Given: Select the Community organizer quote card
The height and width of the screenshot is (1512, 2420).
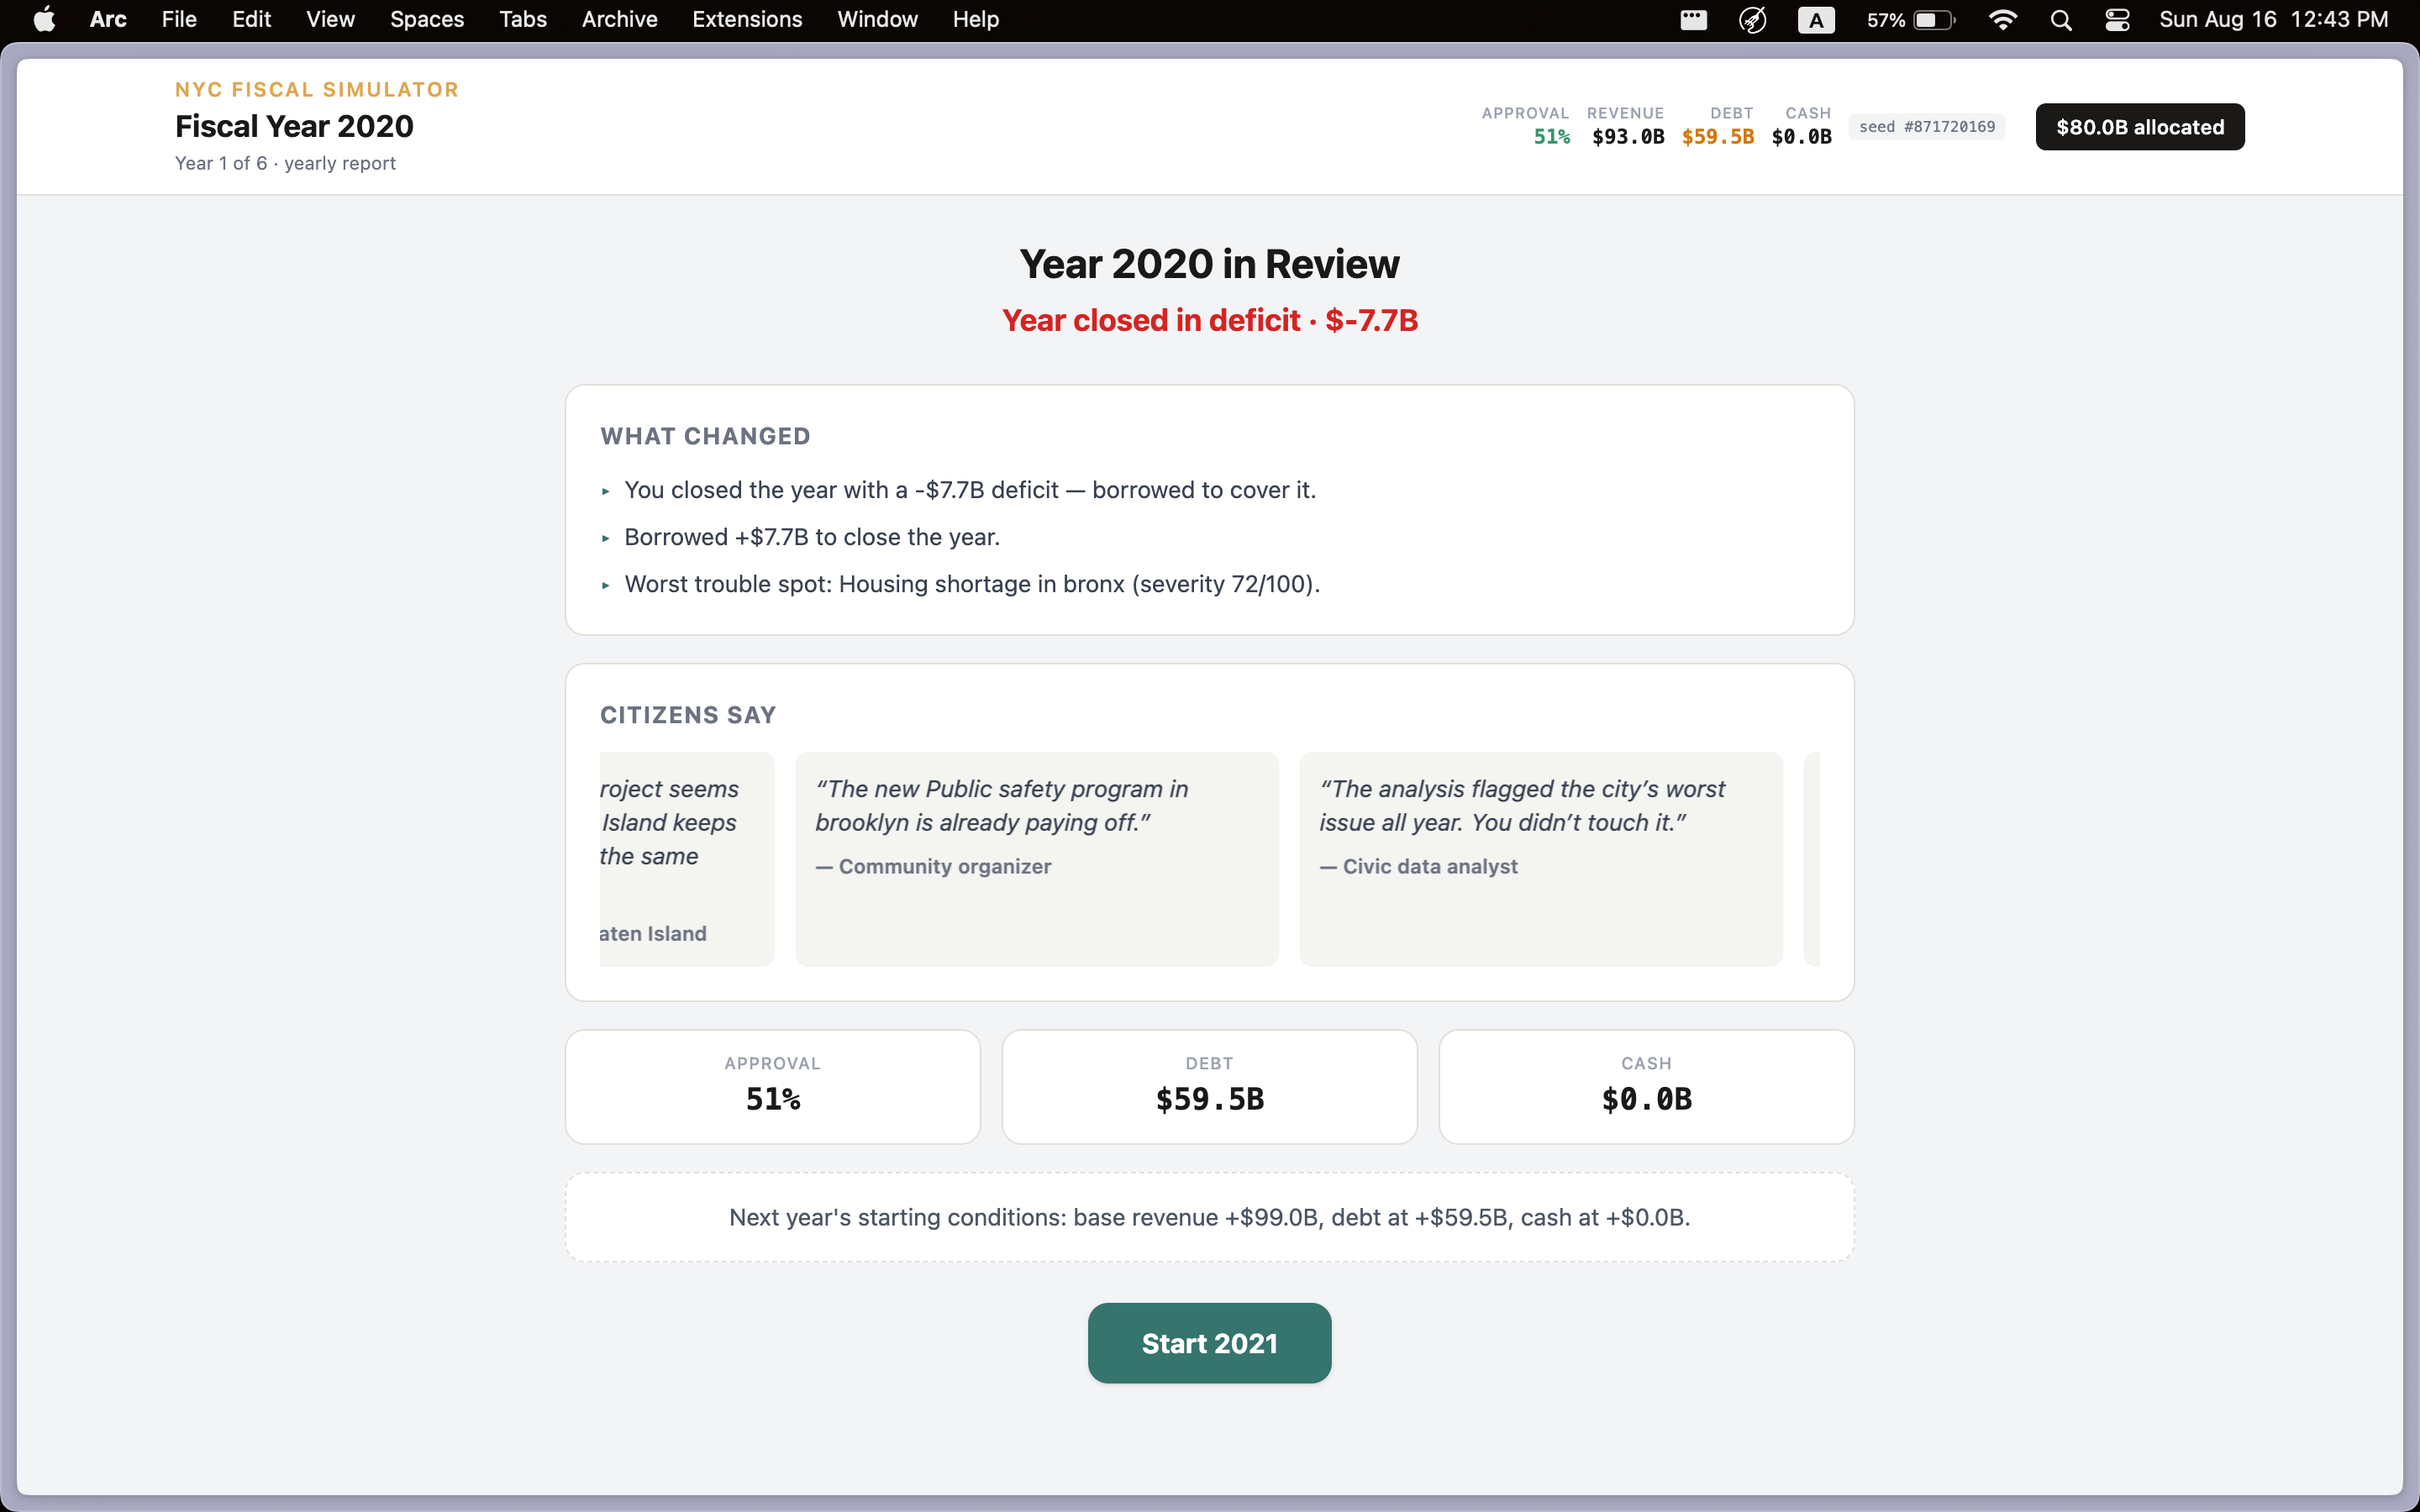Looking at the screenshot, I should click(1036, 859).
